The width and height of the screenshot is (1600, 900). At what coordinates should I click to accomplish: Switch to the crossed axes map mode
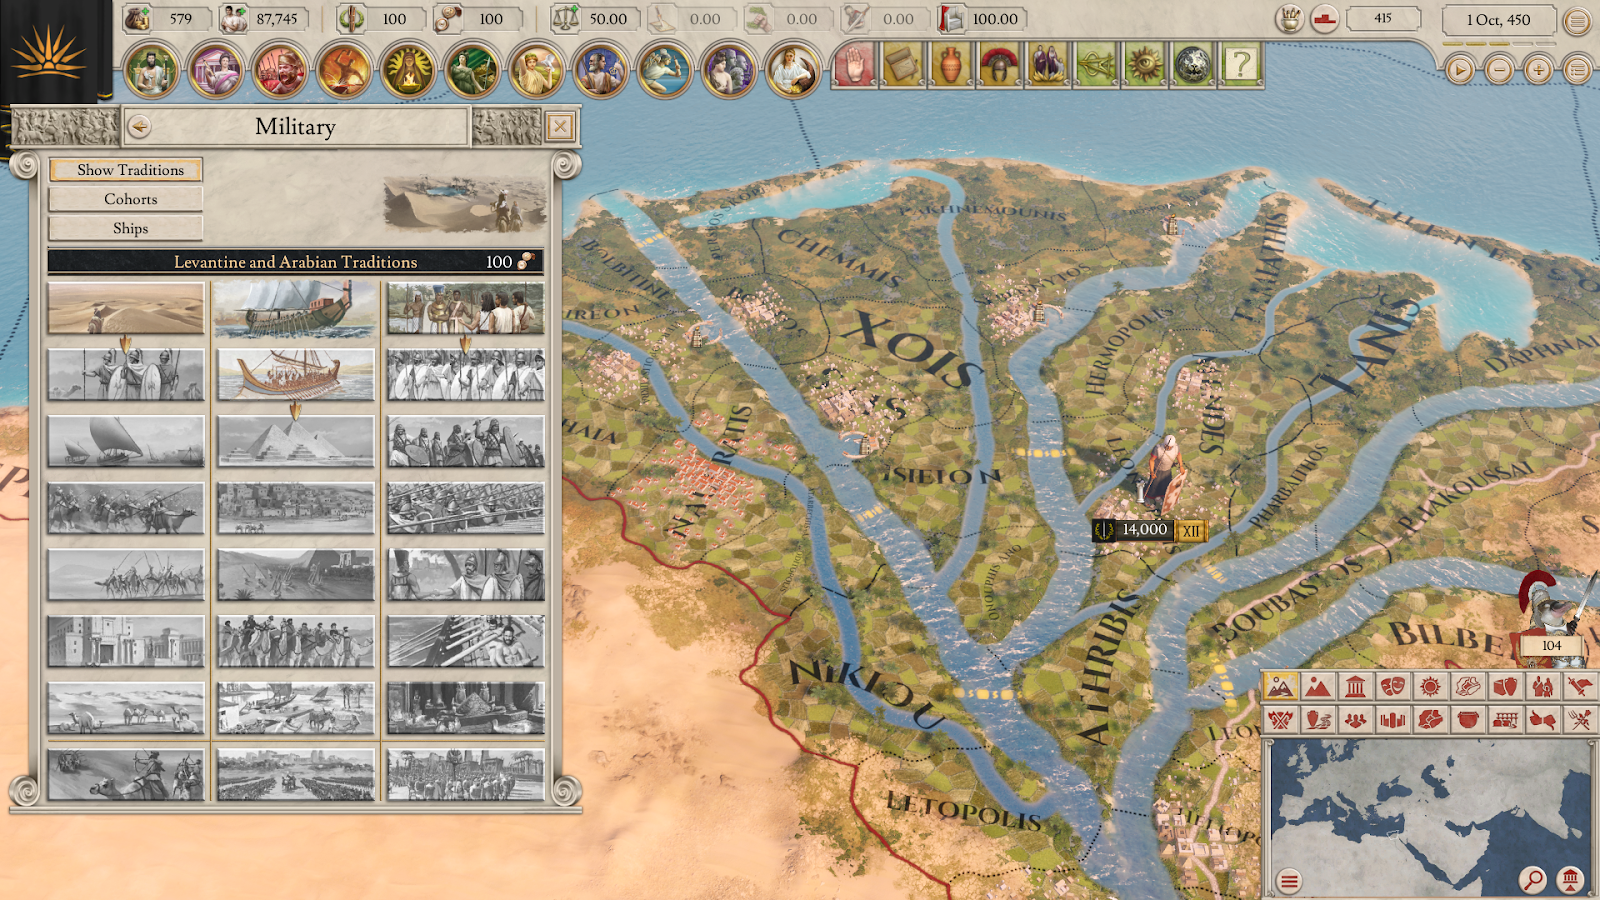tap(1280, 719)
